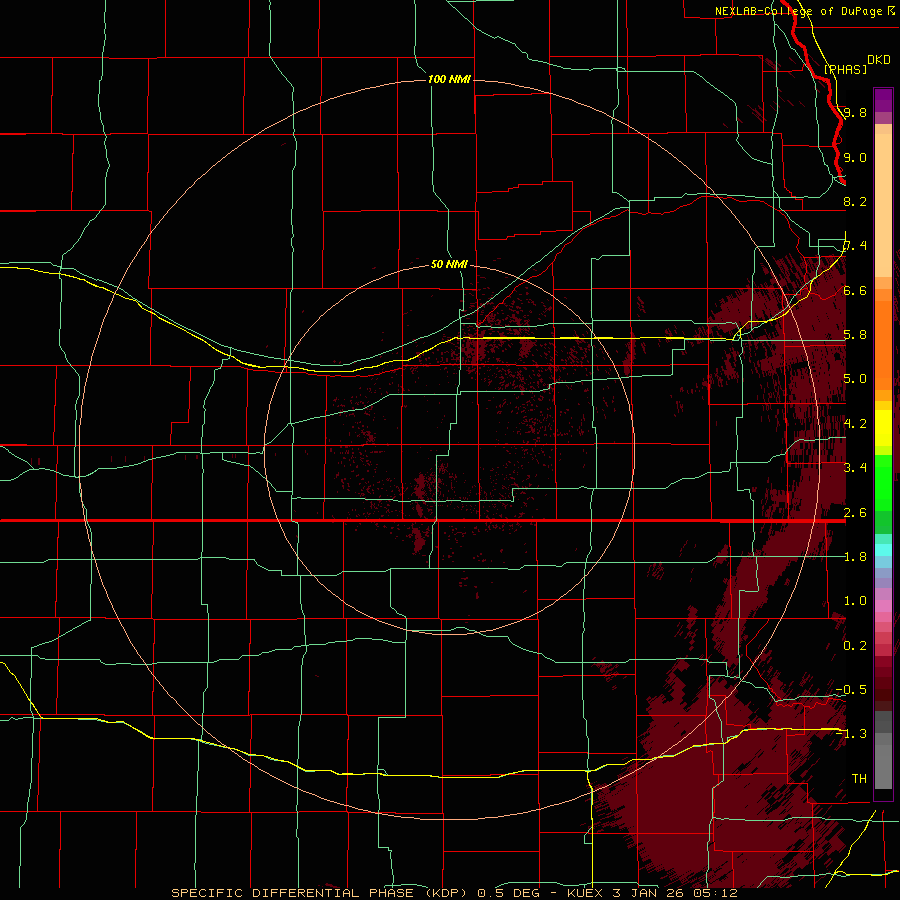Click the 4.2 value on the color scale
Screen dimensions: 900x900
click(855, 424)
